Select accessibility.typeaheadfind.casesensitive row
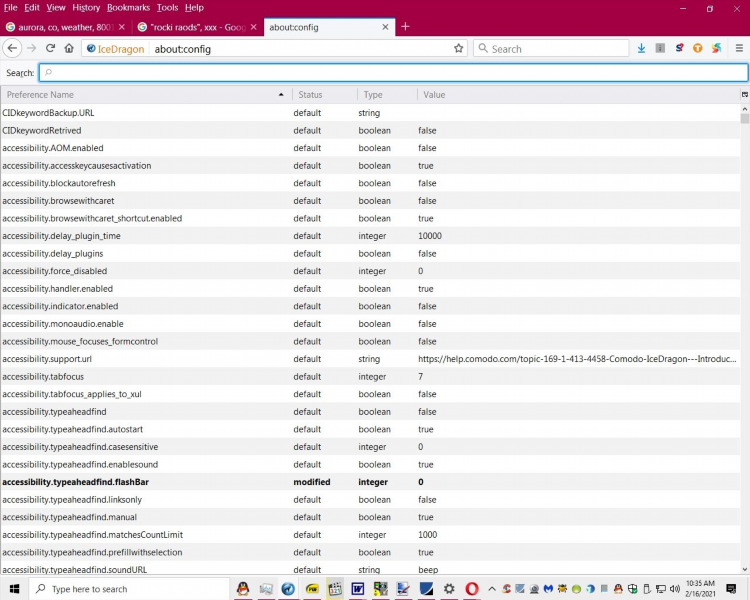750x600 pixels. [x=370, y=447]
